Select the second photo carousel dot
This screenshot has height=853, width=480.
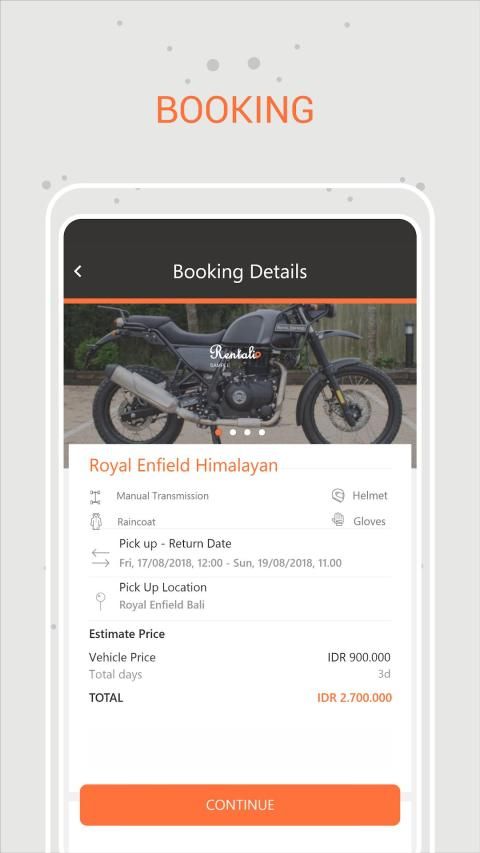[233, 432]
